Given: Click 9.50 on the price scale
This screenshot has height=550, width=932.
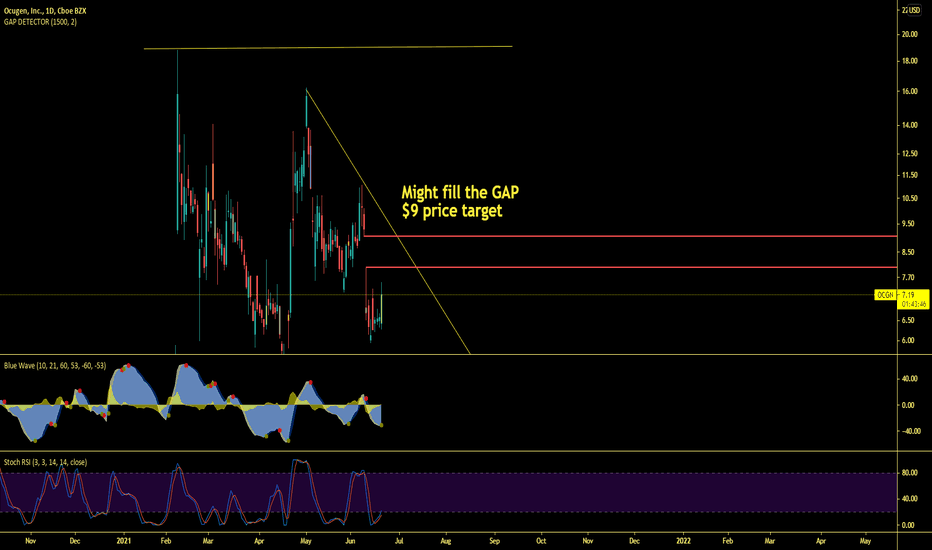Looking at the screenshot, I should (908, 224).
